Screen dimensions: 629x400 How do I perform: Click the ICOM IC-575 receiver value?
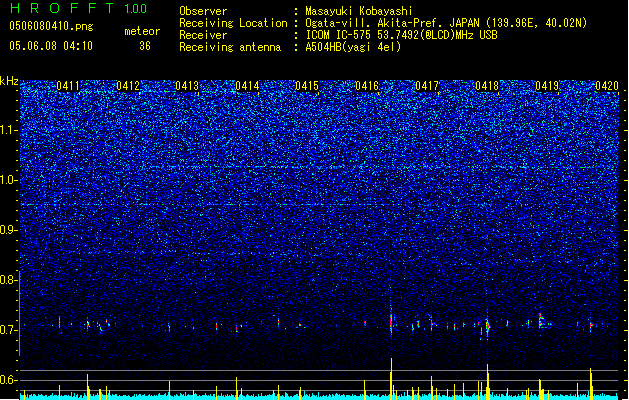click(x=401, y=35)
